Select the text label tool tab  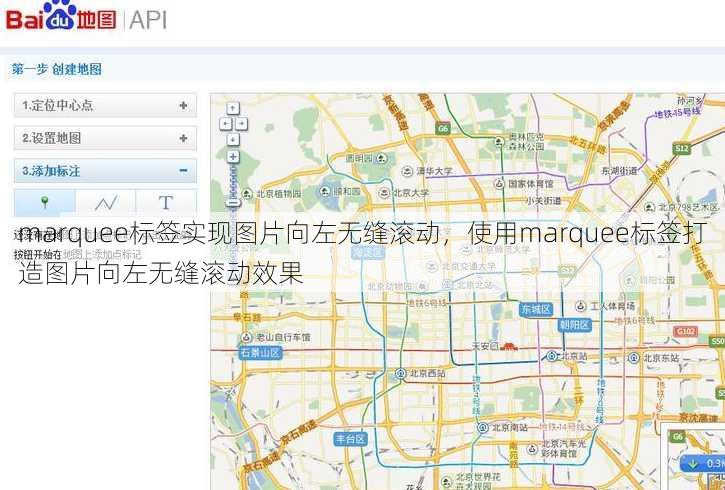[x=166, y=202]
